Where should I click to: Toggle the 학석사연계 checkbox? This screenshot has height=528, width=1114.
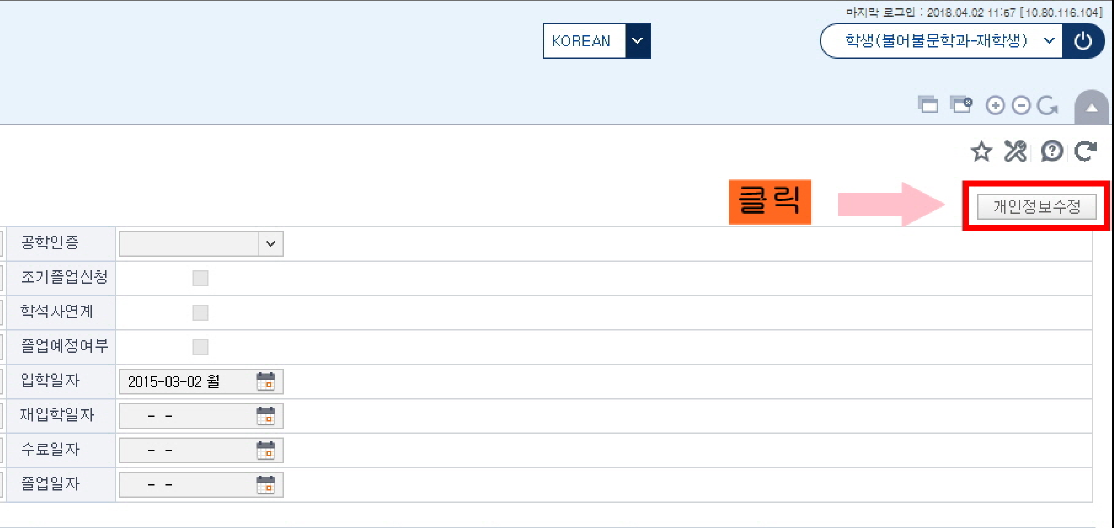tap(200, 313)
